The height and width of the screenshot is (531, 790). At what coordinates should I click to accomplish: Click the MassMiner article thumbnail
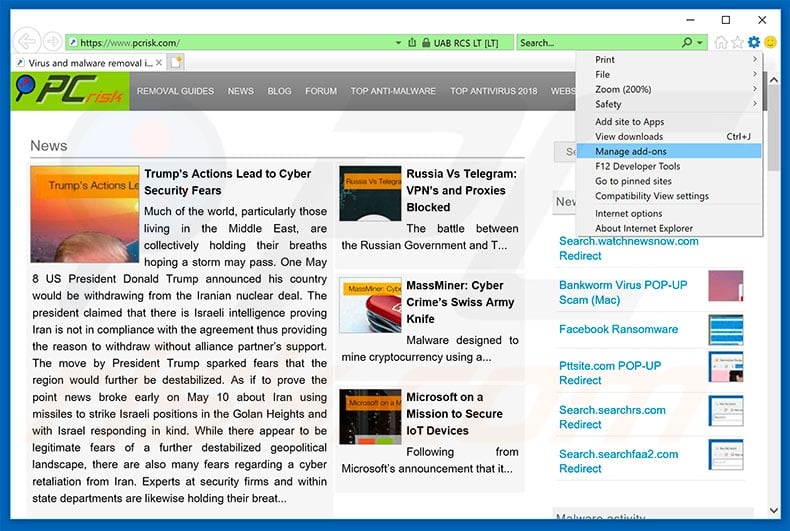click(370, 305)
